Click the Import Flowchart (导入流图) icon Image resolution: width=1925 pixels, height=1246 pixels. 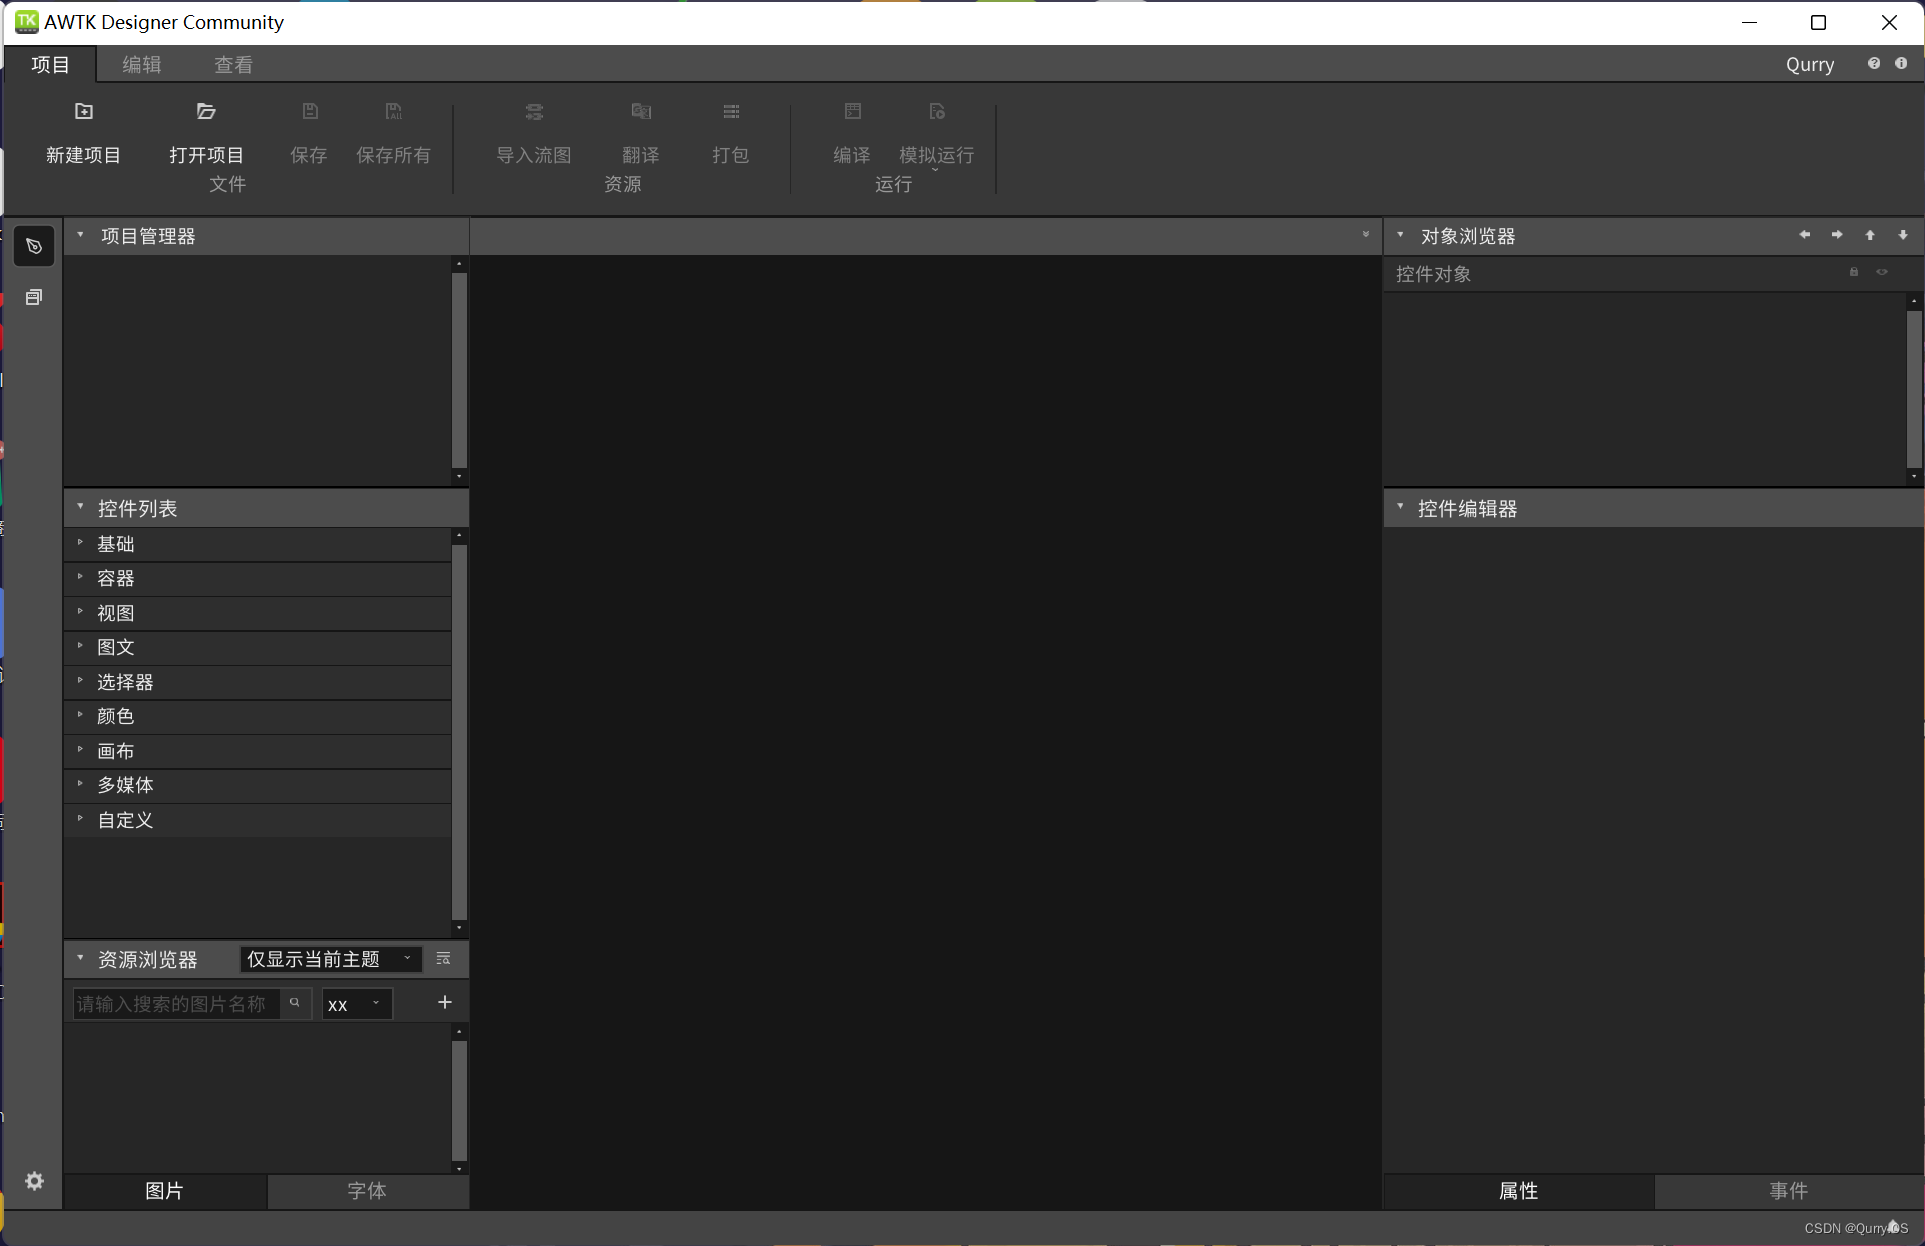[534, 111]
